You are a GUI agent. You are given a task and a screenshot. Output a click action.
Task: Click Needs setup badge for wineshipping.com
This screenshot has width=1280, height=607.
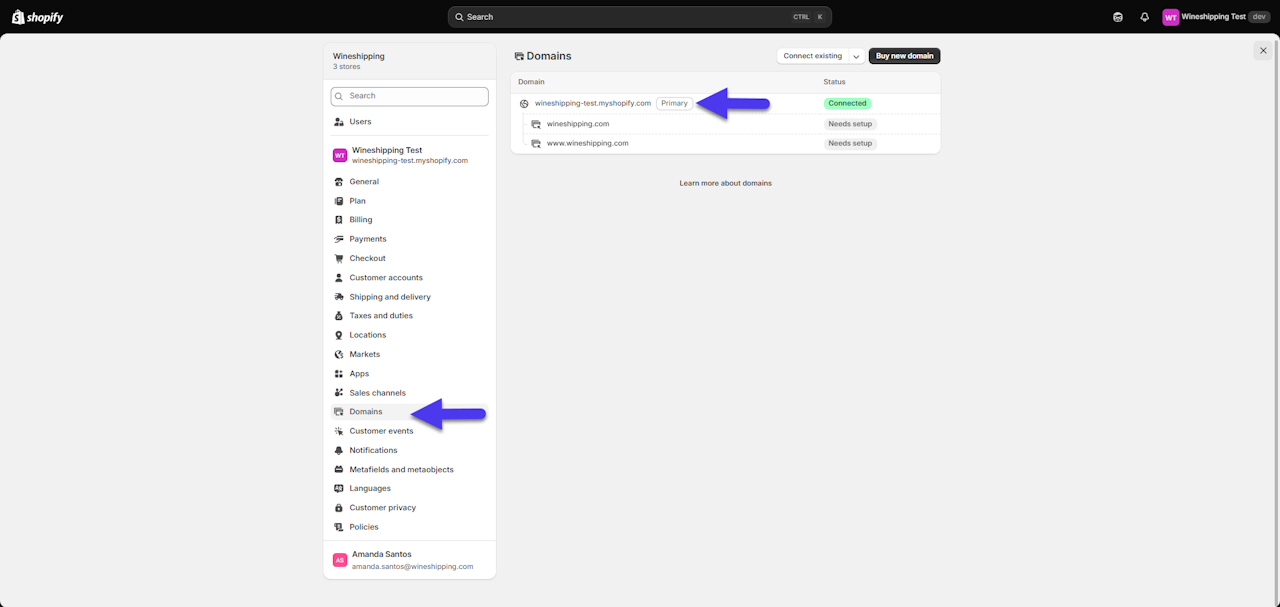point(851,124)
